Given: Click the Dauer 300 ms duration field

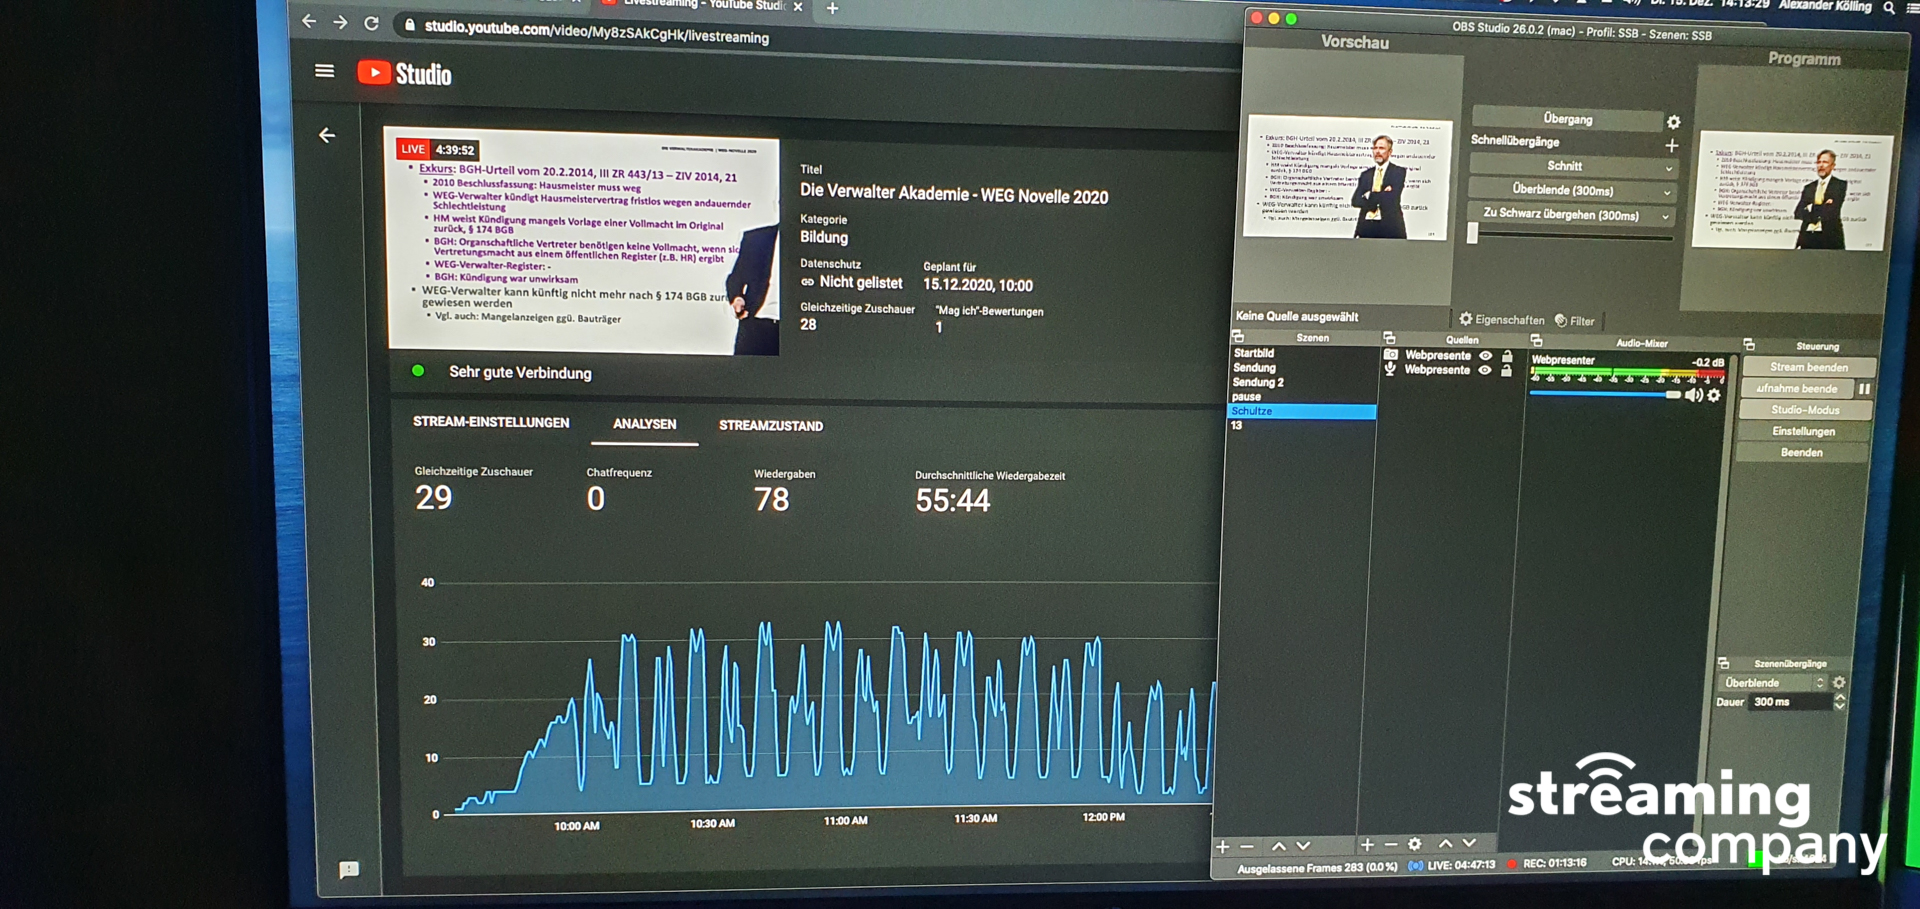Looking at the screenshot, I should 1789,702.
